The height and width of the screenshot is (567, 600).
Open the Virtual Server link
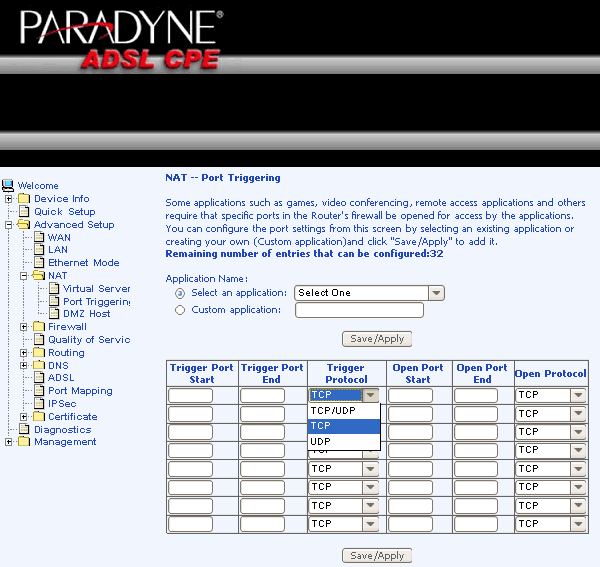[96, 288]
